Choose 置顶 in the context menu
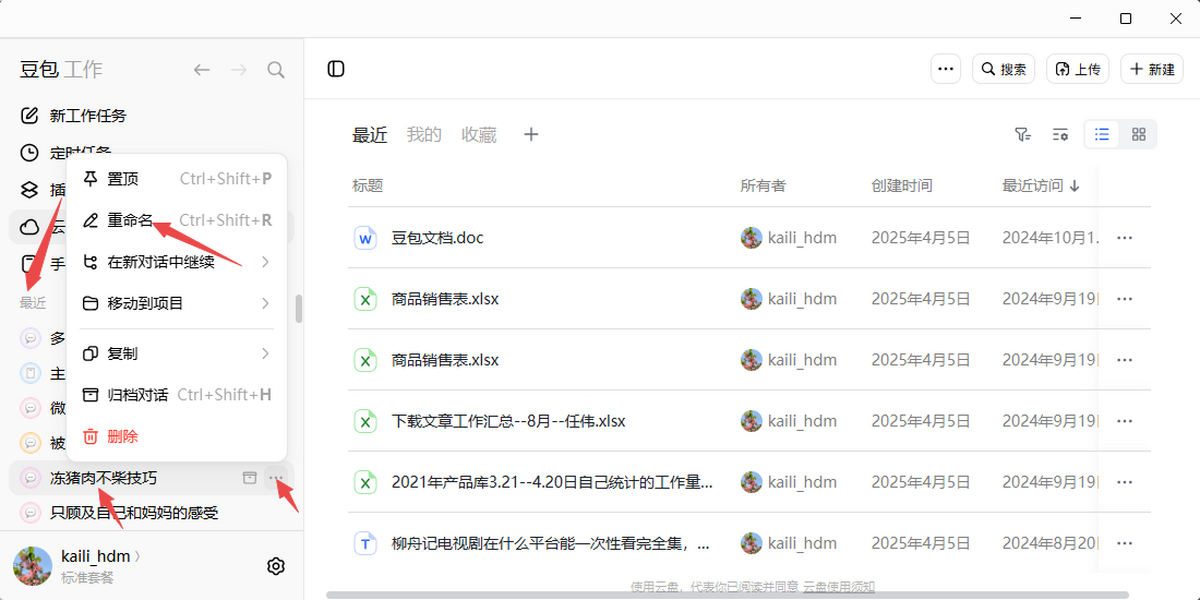Image resolution: width=1200 pixels, height=600 pixels. 176,179
